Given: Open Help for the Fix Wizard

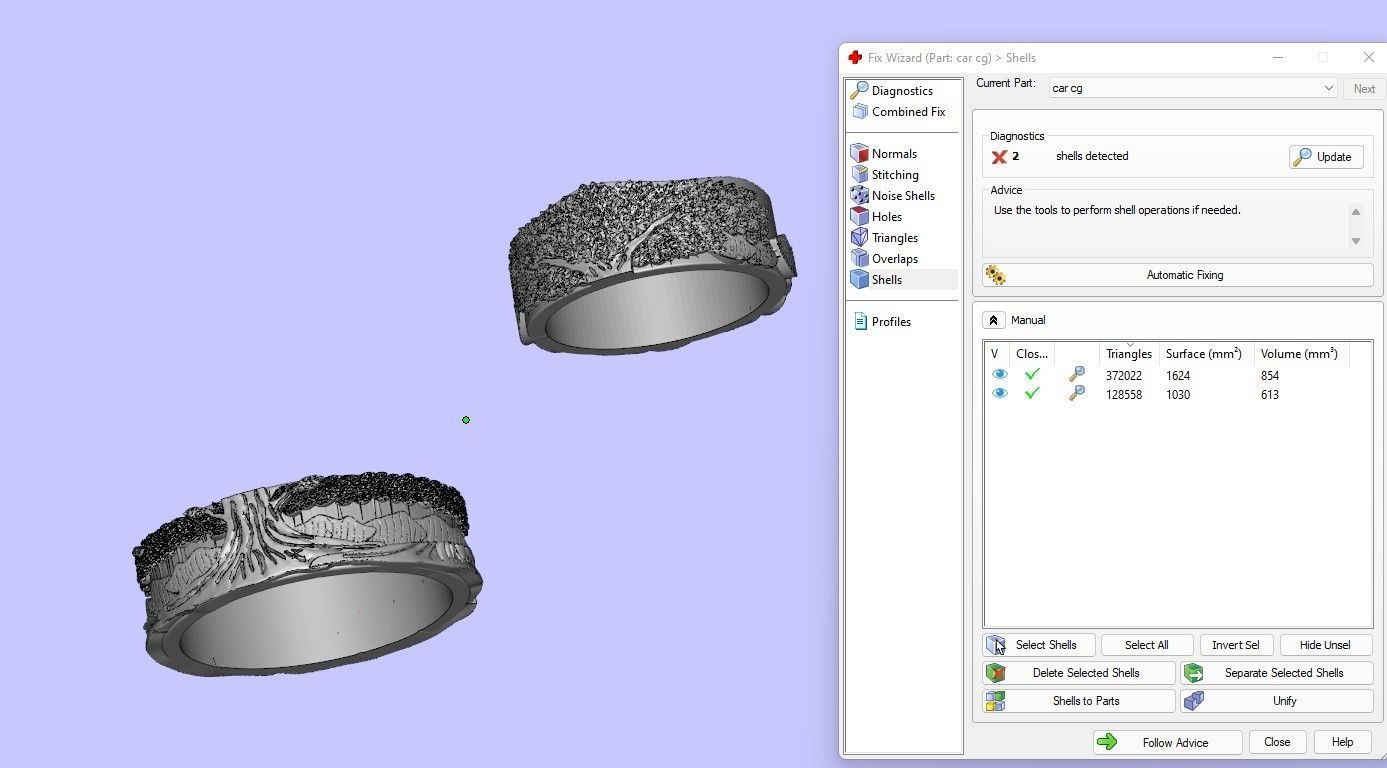Looking at the screenshot, I should 1342,742.
